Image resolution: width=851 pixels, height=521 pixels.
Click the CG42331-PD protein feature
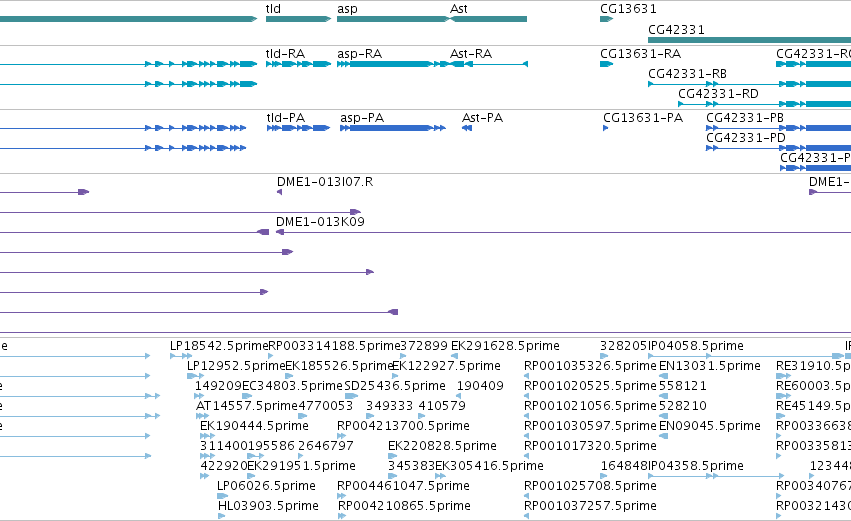point(778,148)
